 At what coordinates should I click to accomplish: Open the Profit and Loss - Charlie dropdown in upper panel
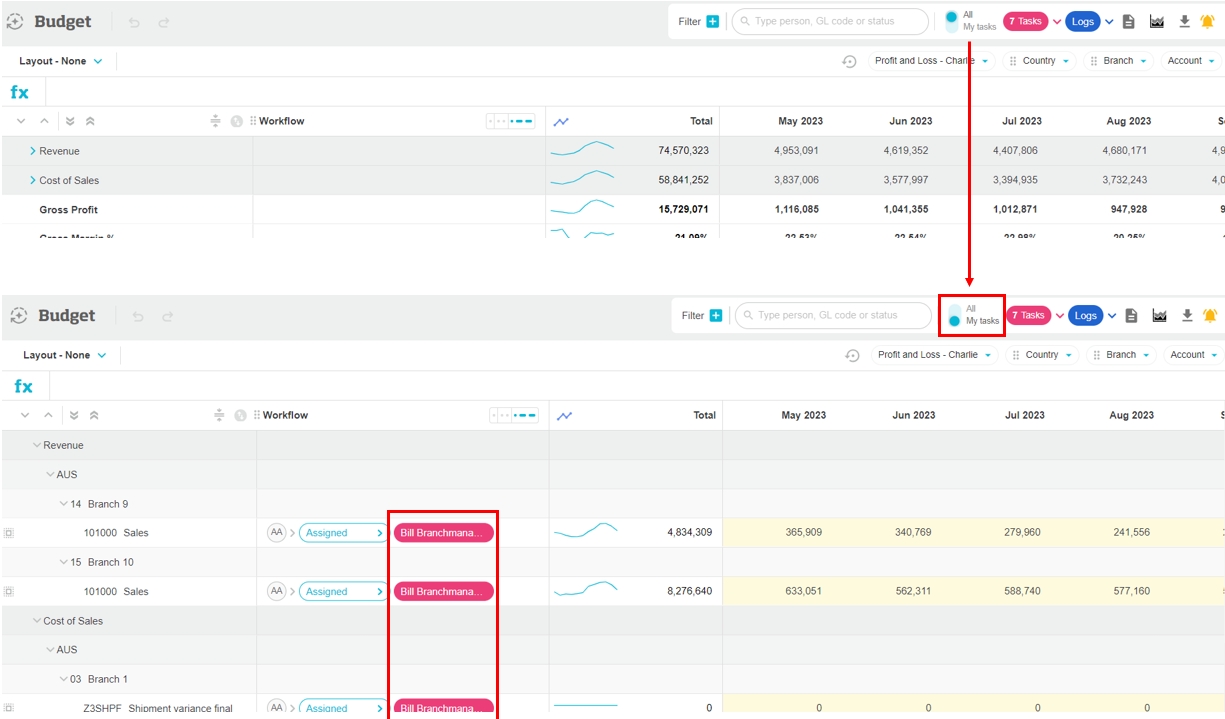[931, 61]
